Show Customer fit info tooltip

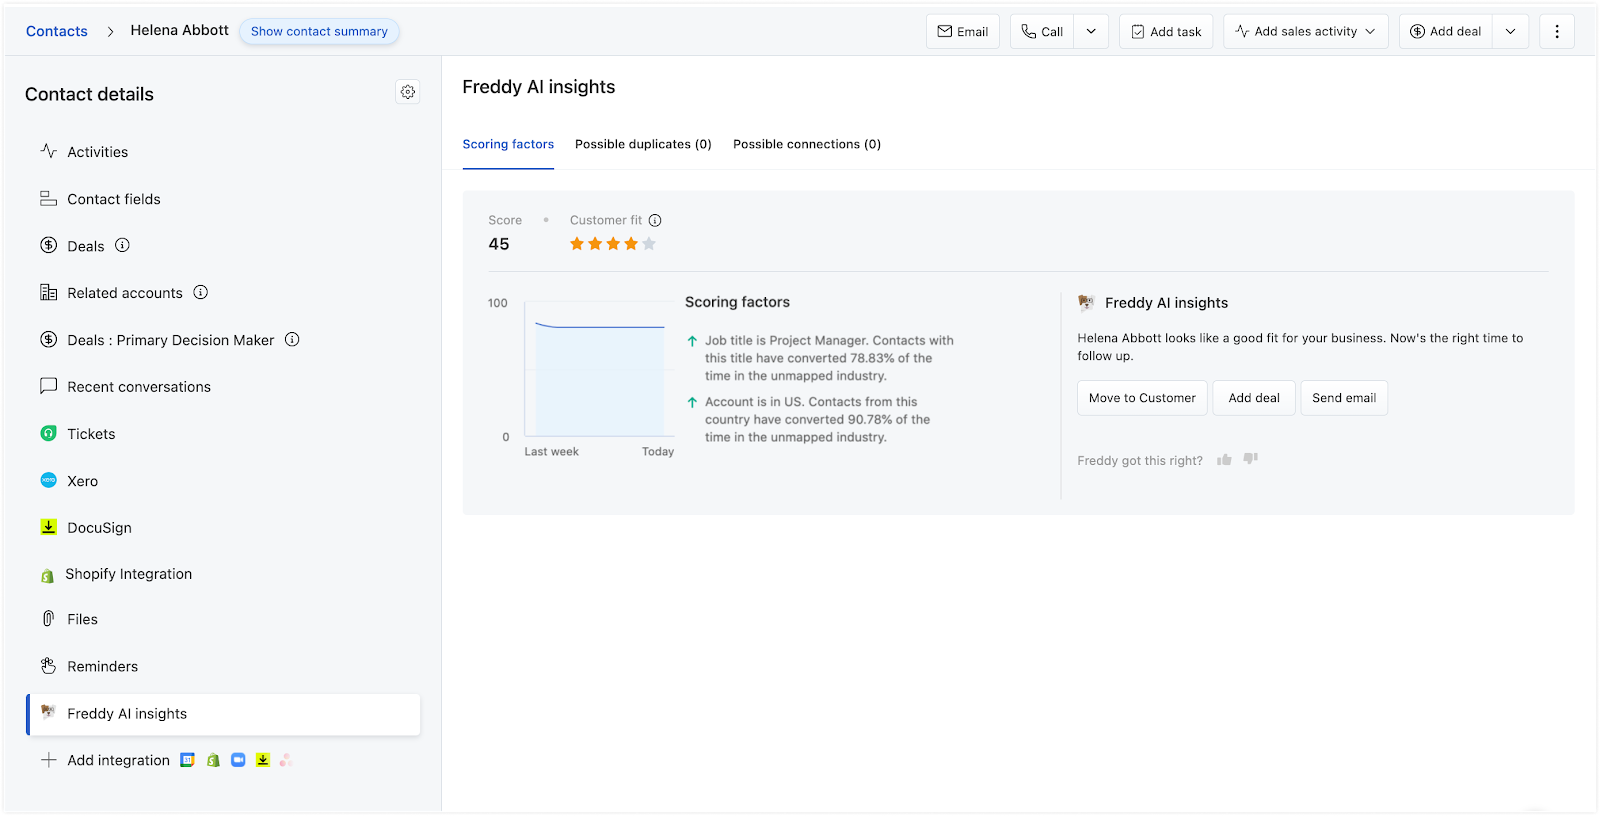coord(655,220)
